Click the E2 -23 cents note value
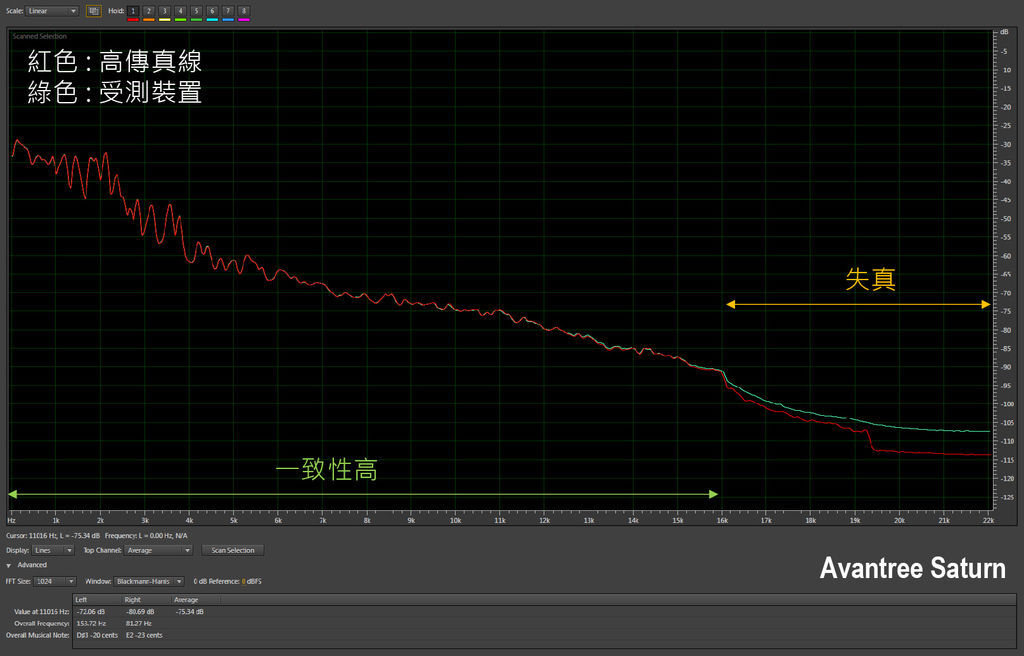1024x656 pixels. click(144, 635)
